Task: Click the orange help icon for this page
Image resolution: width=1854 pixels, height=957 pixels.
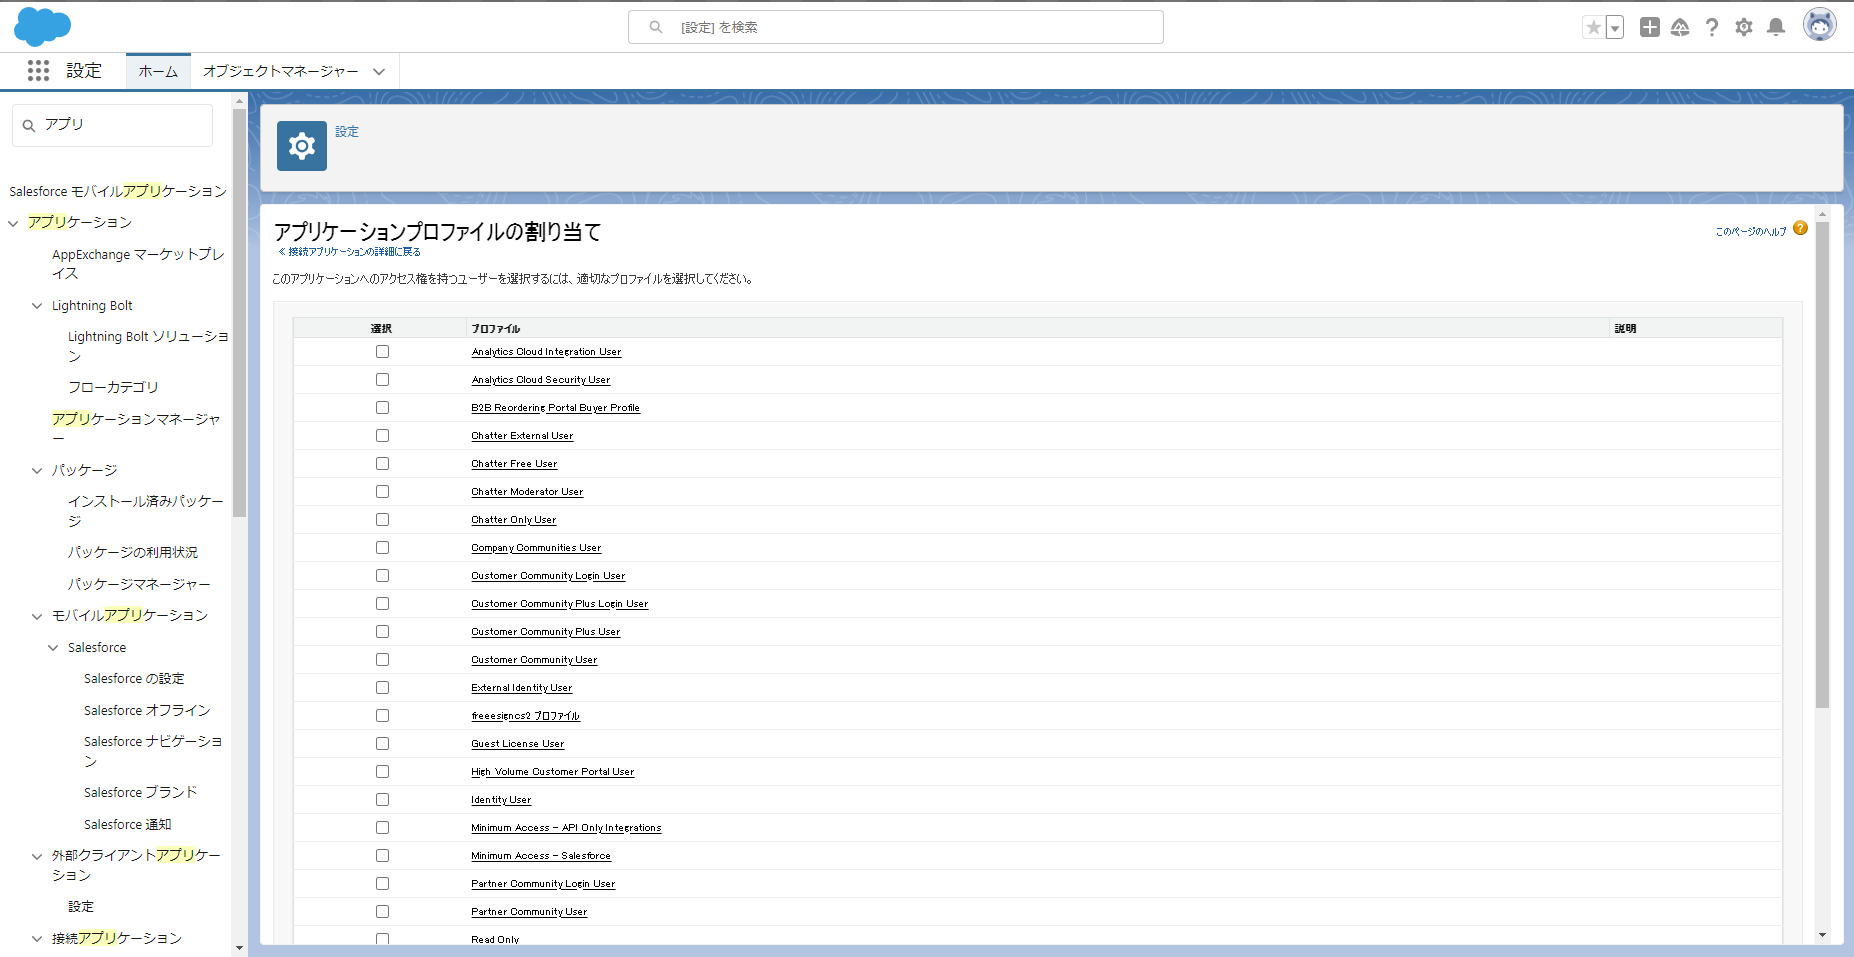Action: (1800, 228)
